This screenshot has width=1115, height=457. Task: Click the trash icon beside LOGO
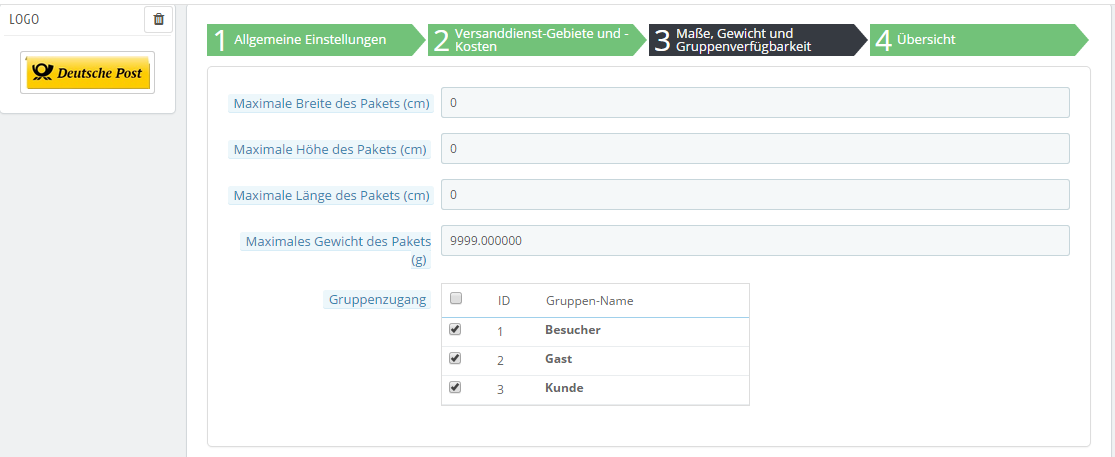click(158, 19)
